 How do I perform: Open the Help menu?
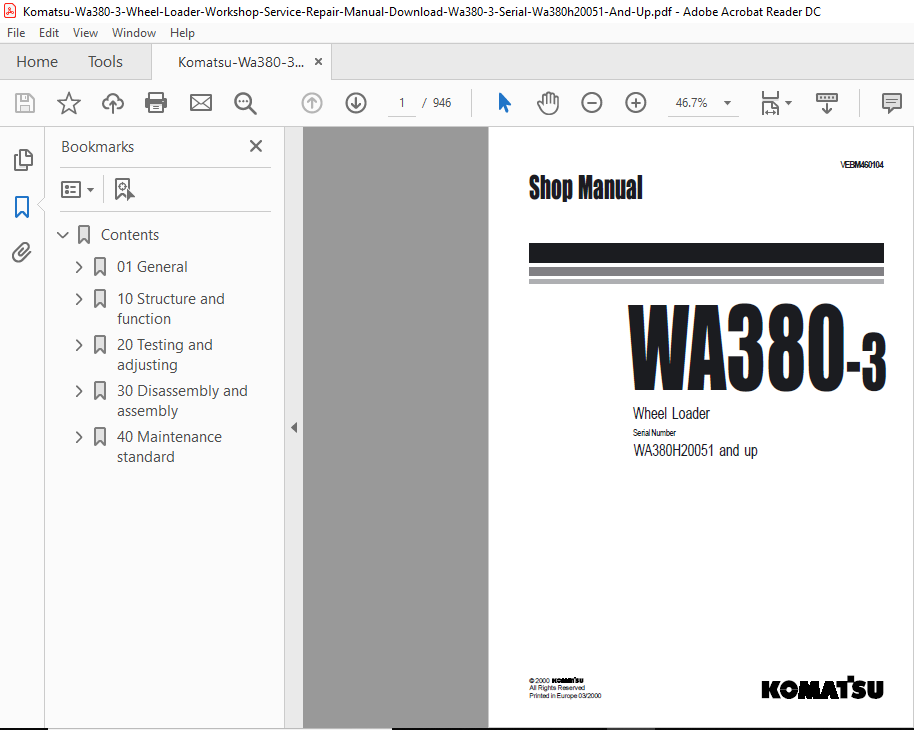[x=182, y=33]
